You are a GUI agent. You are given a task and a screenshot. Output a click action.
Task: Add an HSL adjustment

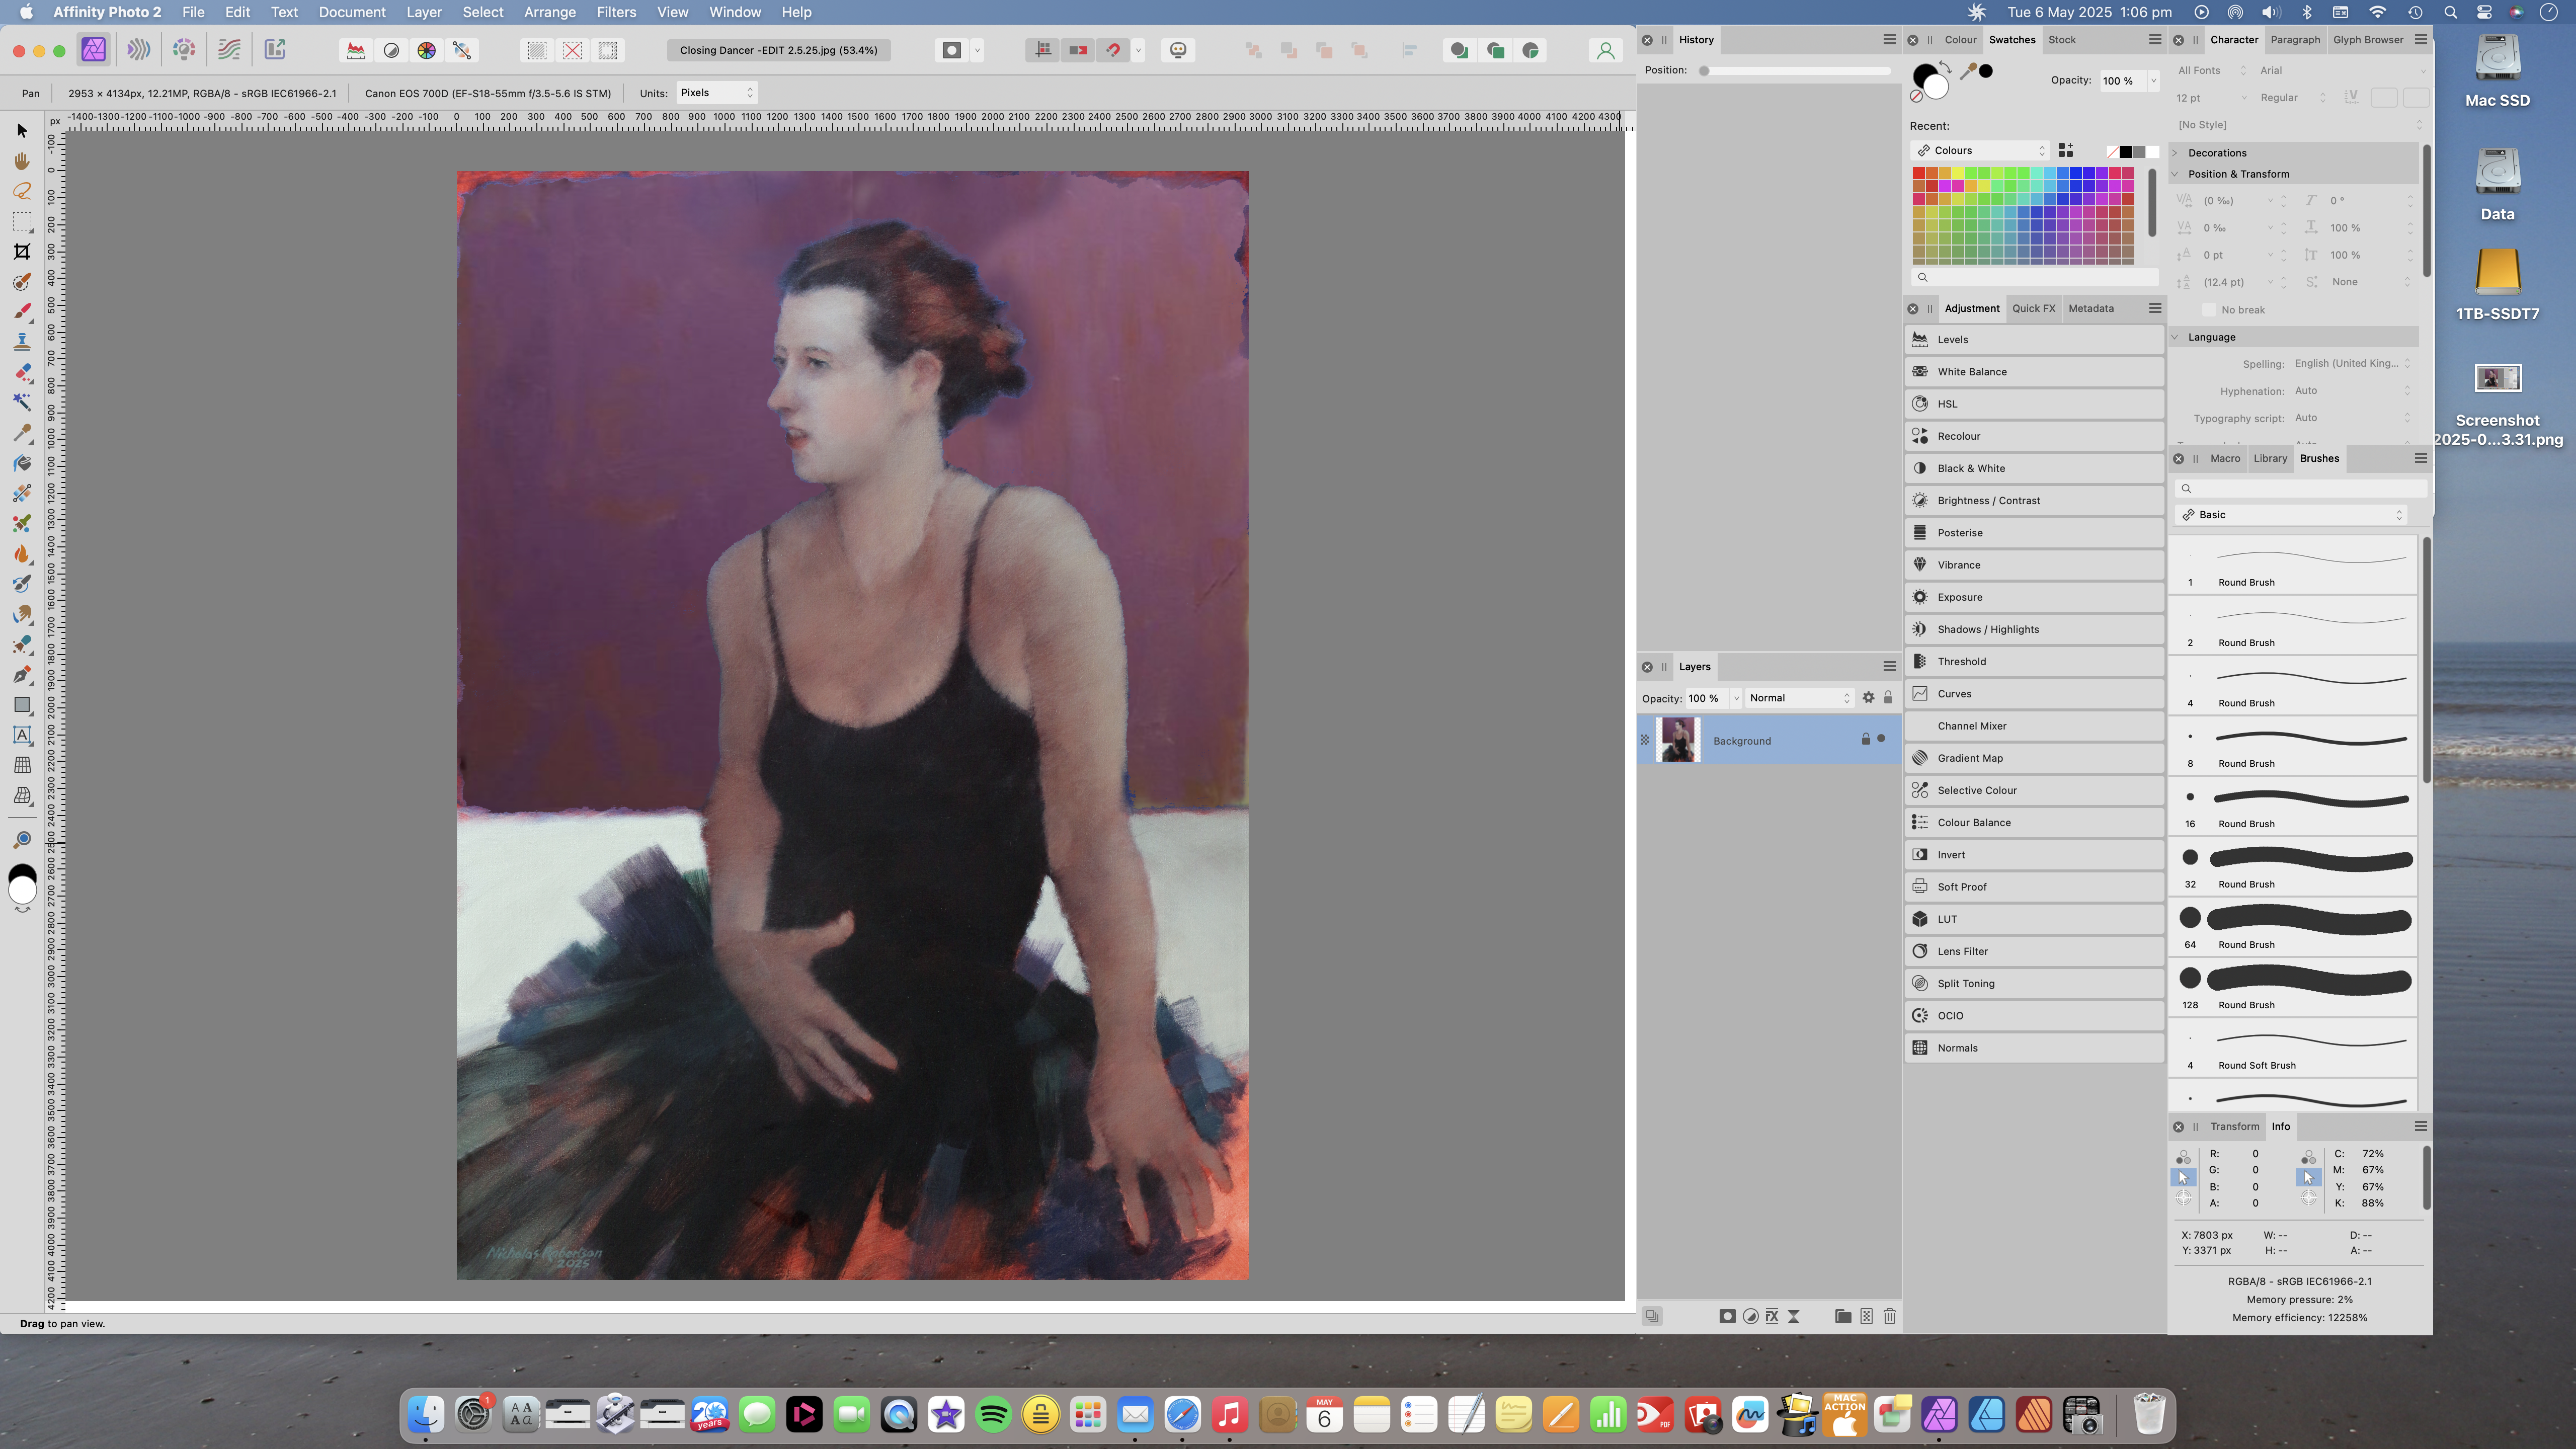click(x=2034, y=404)
